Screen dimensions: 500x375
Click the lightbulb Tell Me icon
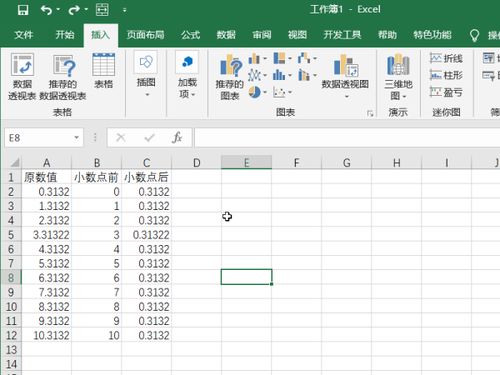474,35
